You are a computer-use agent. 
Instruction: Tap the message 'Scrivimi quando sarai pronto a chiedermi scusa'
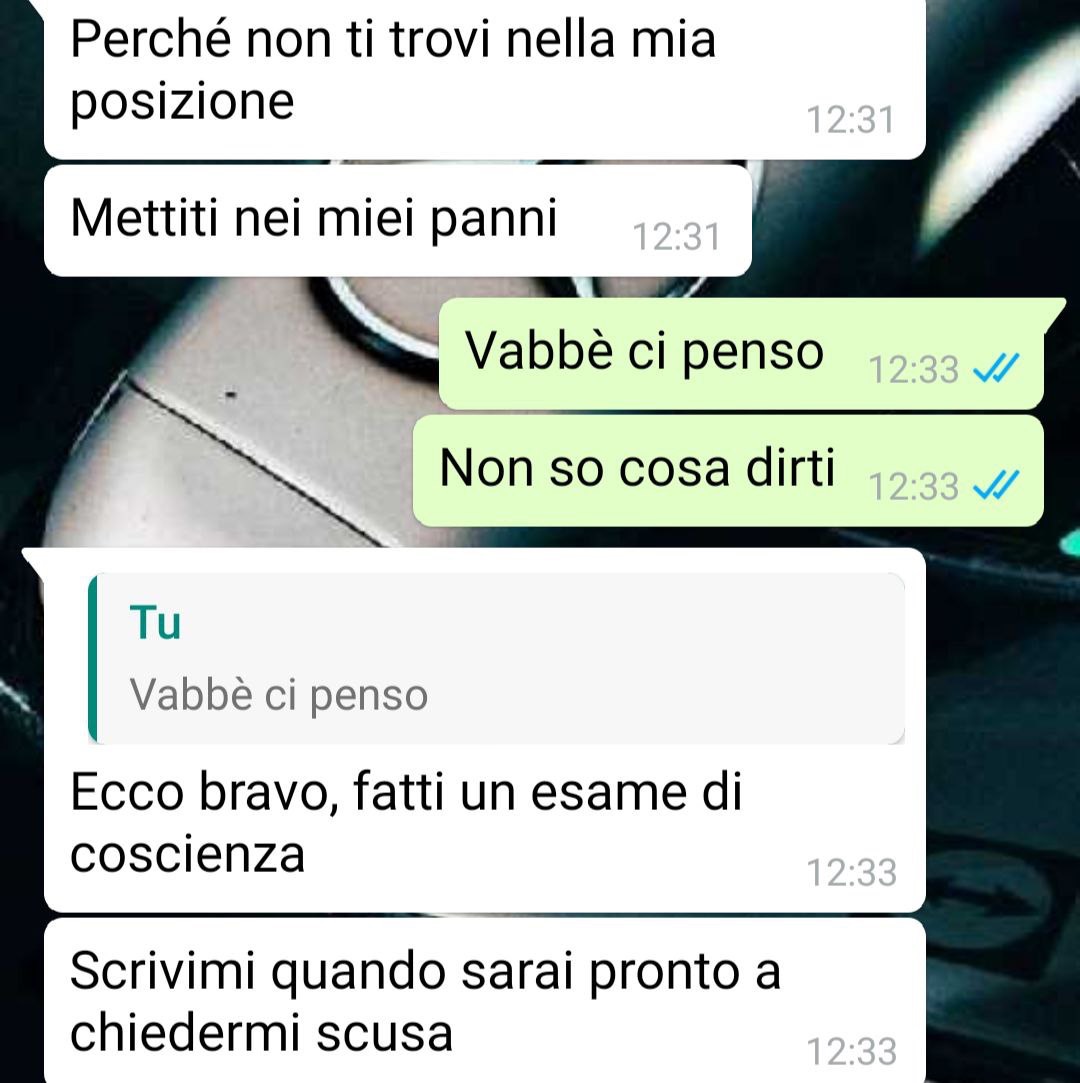pos(485,1001)
